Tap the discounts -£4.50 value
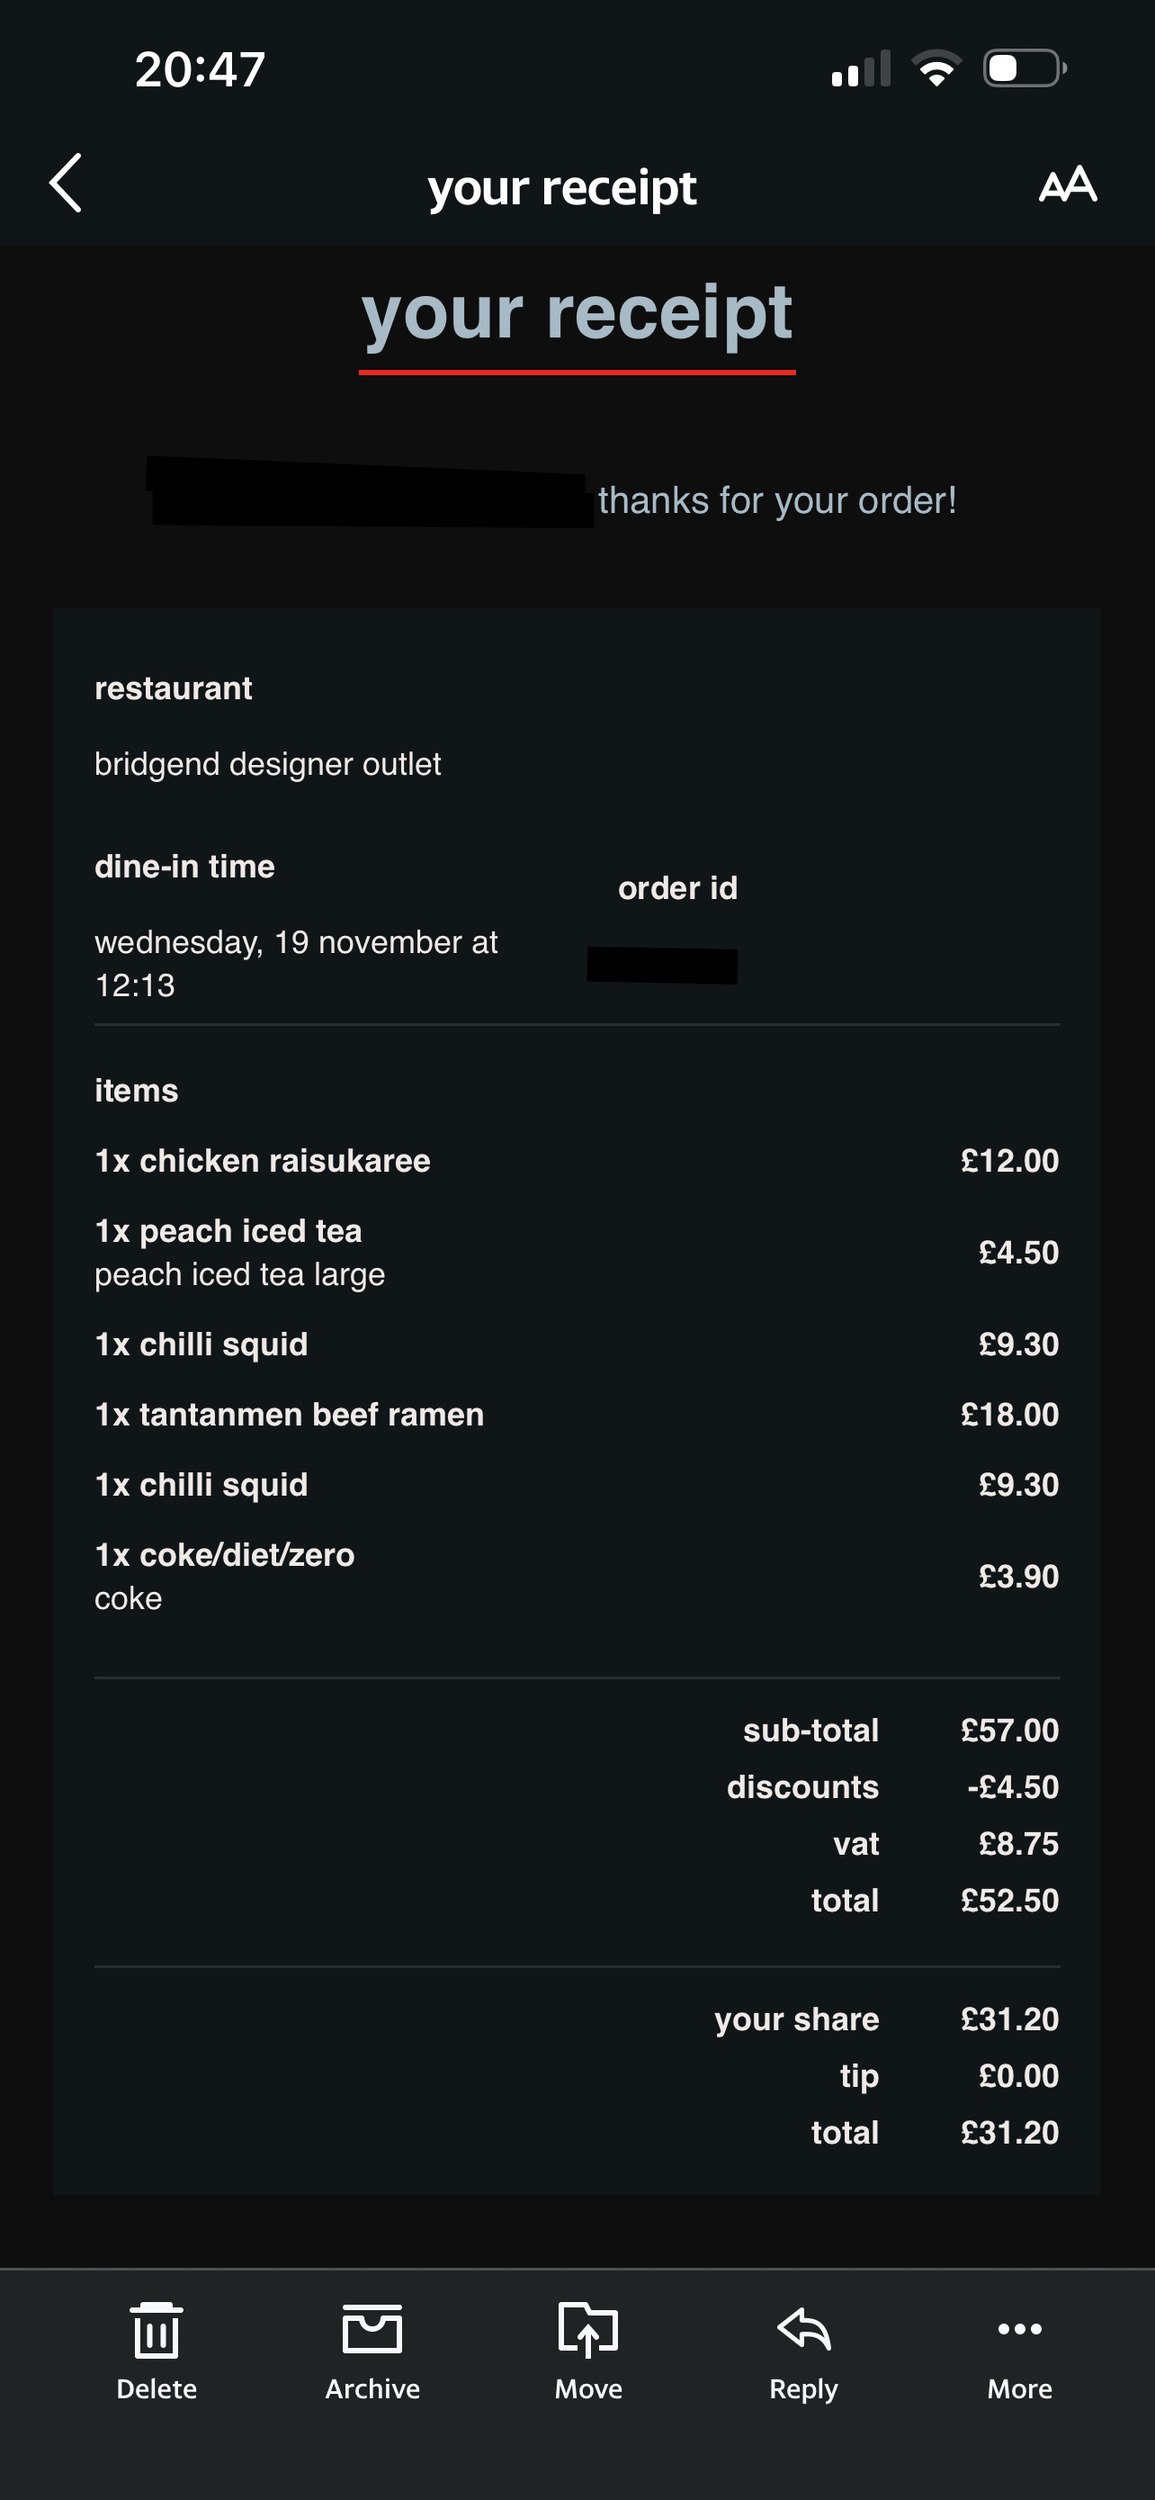Screen dimensions: 1155x2500 tap(1012, 1787)
